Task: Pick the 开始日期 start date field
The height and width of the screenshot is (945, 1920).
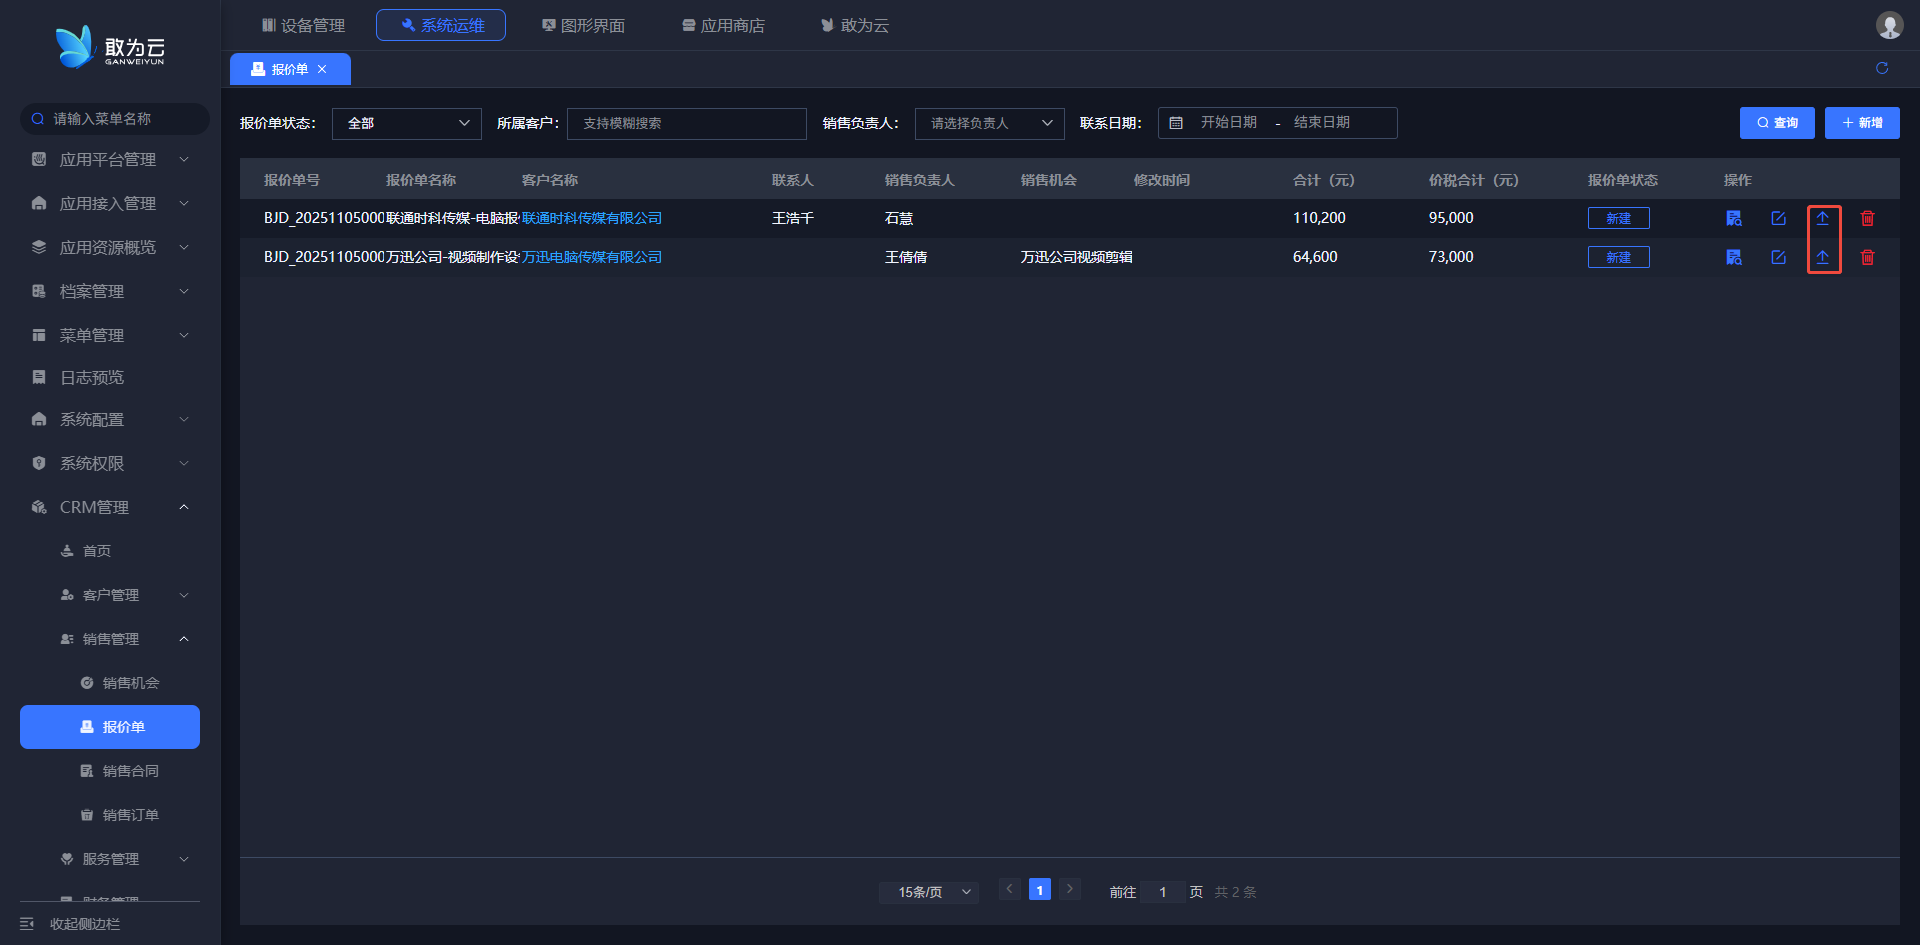Action: point(1229,122)
